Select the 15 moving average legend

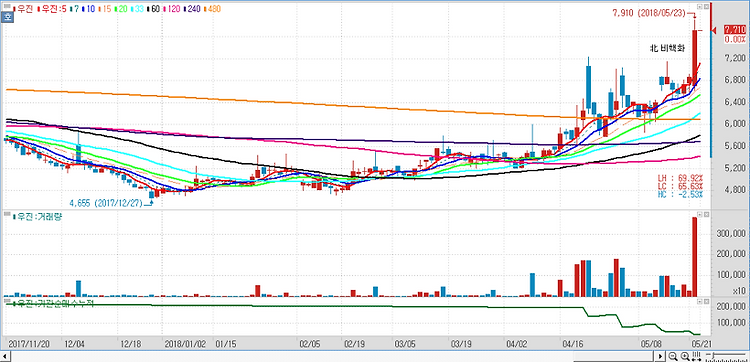coord(106,9)
